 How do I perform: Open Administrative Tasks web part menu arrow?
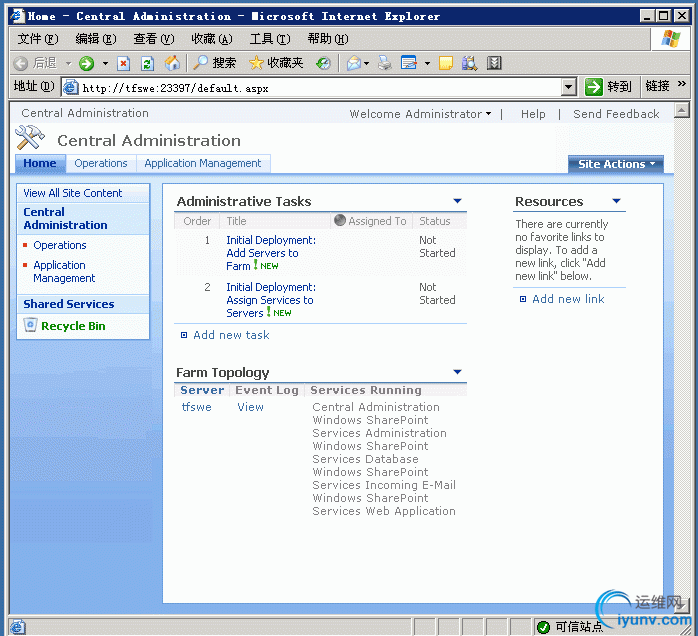tap(457, 201)
